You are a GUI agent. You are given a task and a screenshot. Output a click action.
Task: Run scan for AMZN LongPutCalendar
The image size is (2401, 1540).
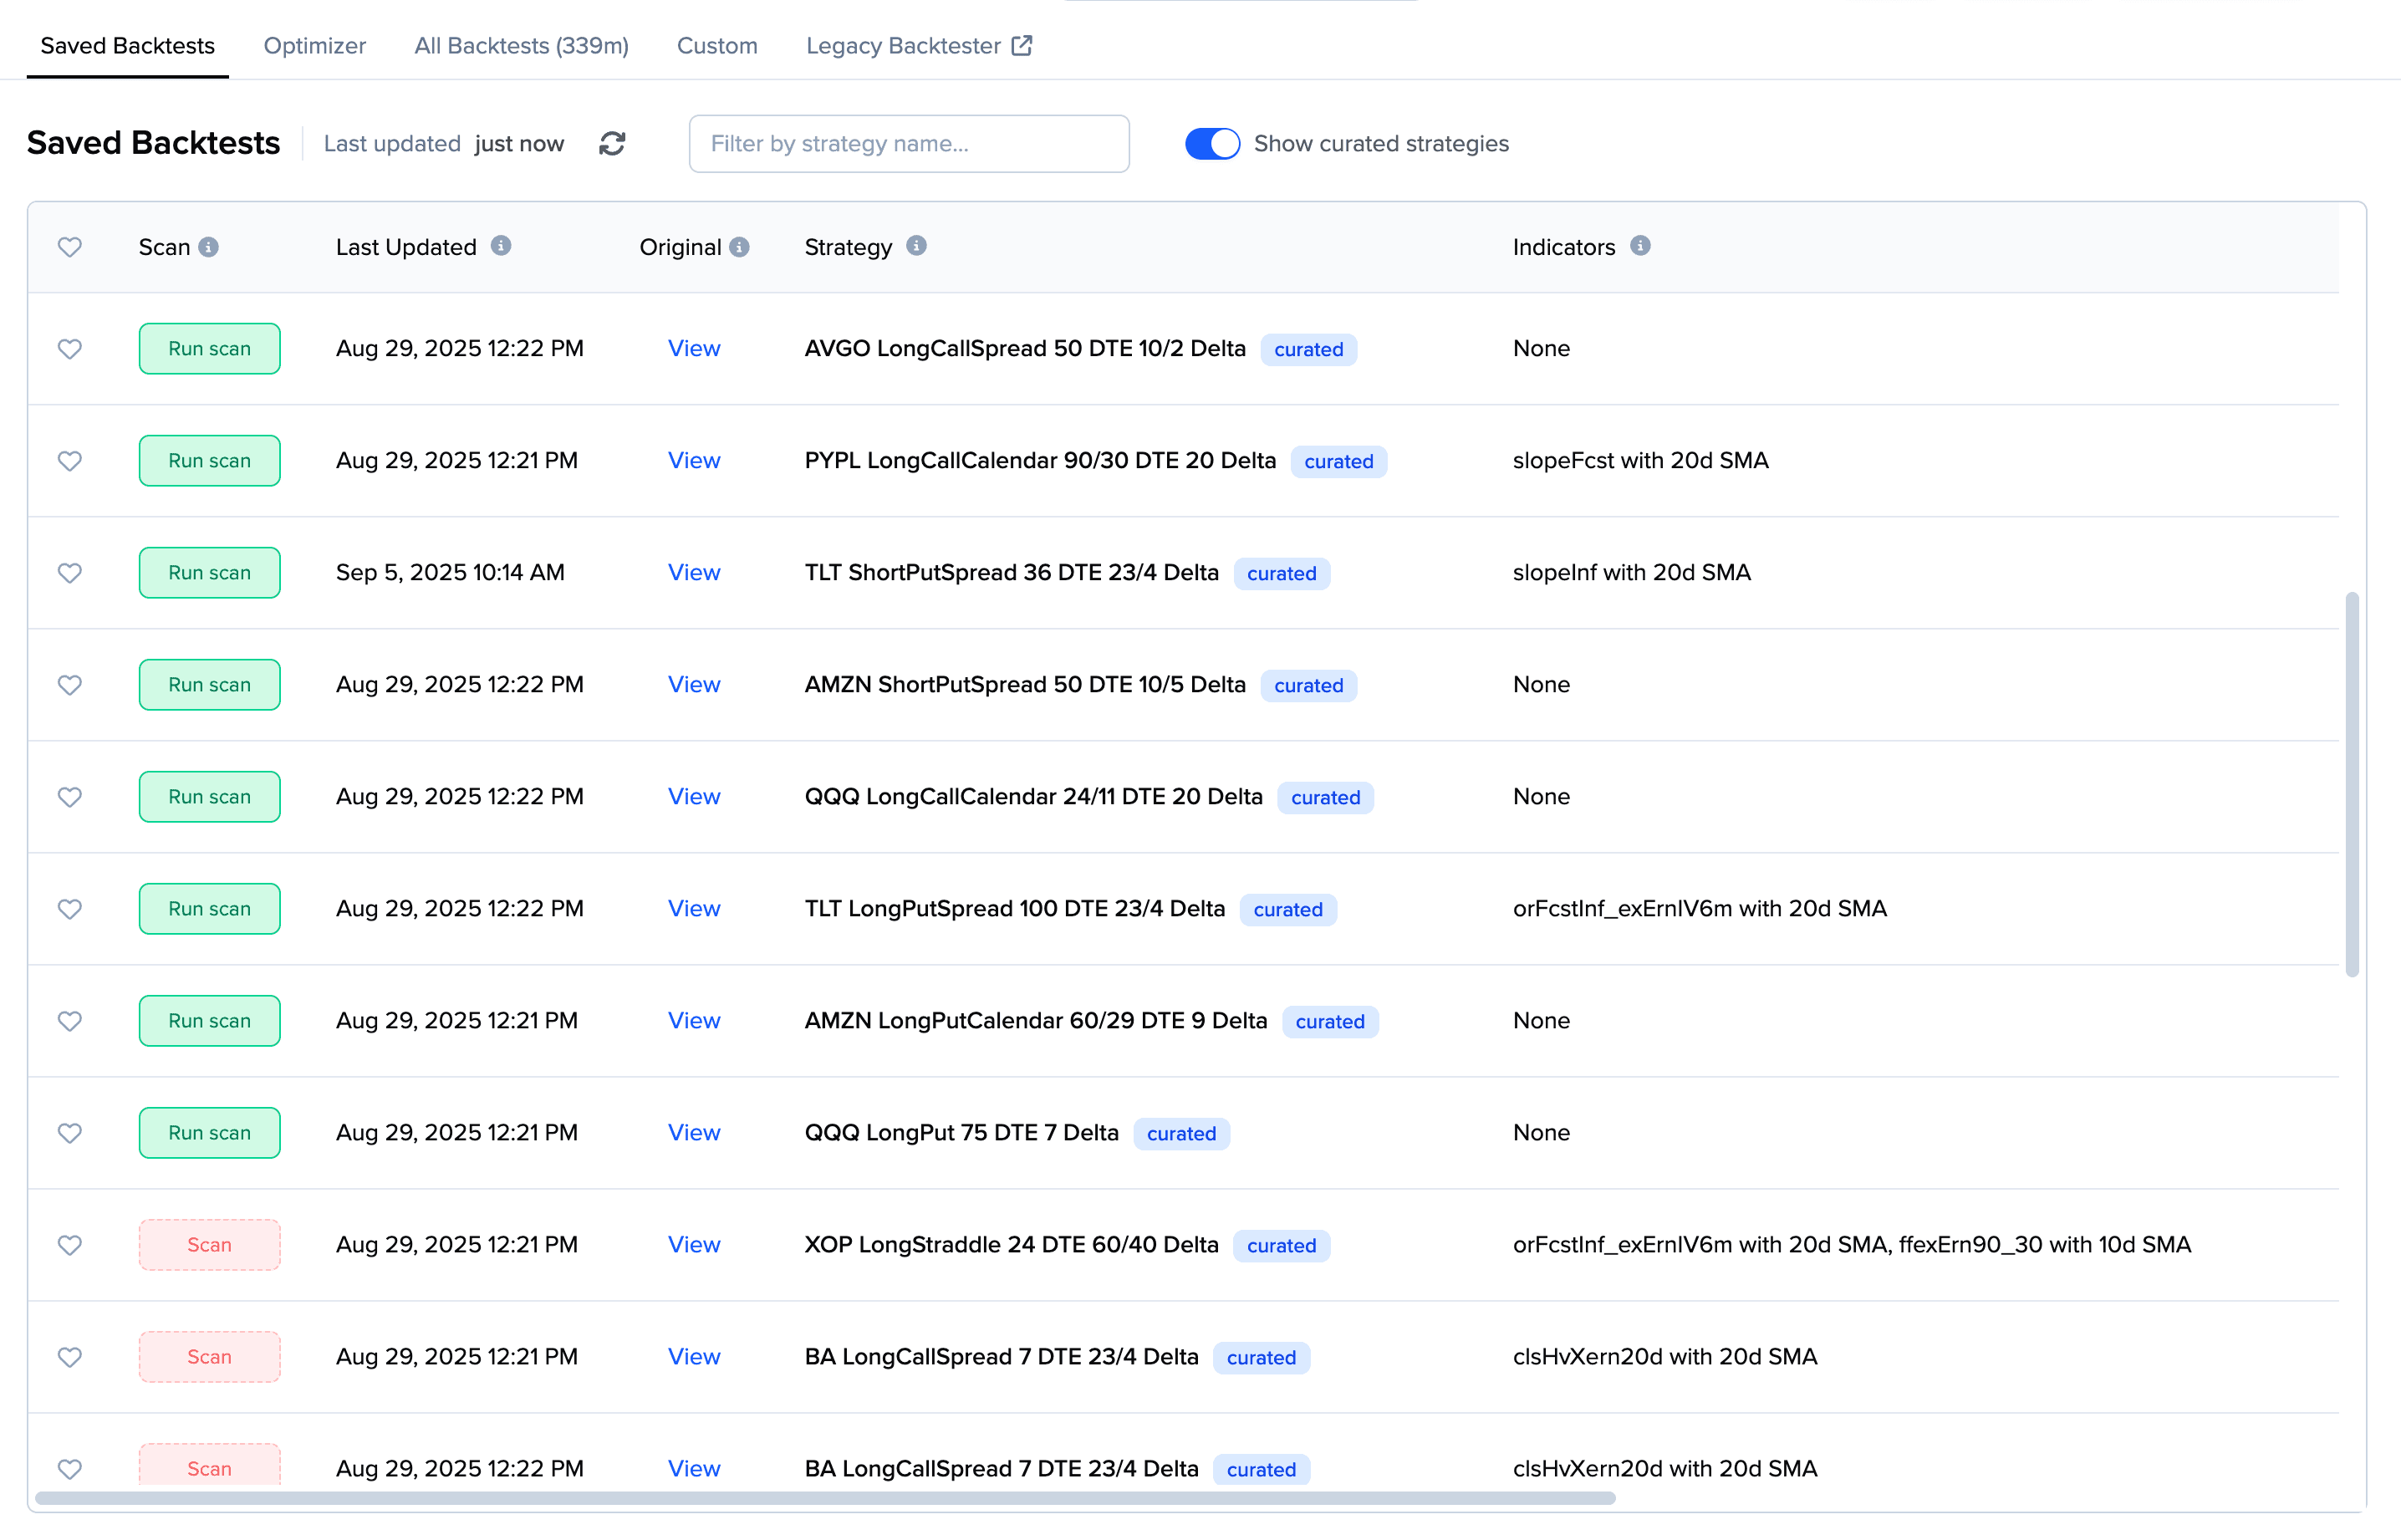210,1021
